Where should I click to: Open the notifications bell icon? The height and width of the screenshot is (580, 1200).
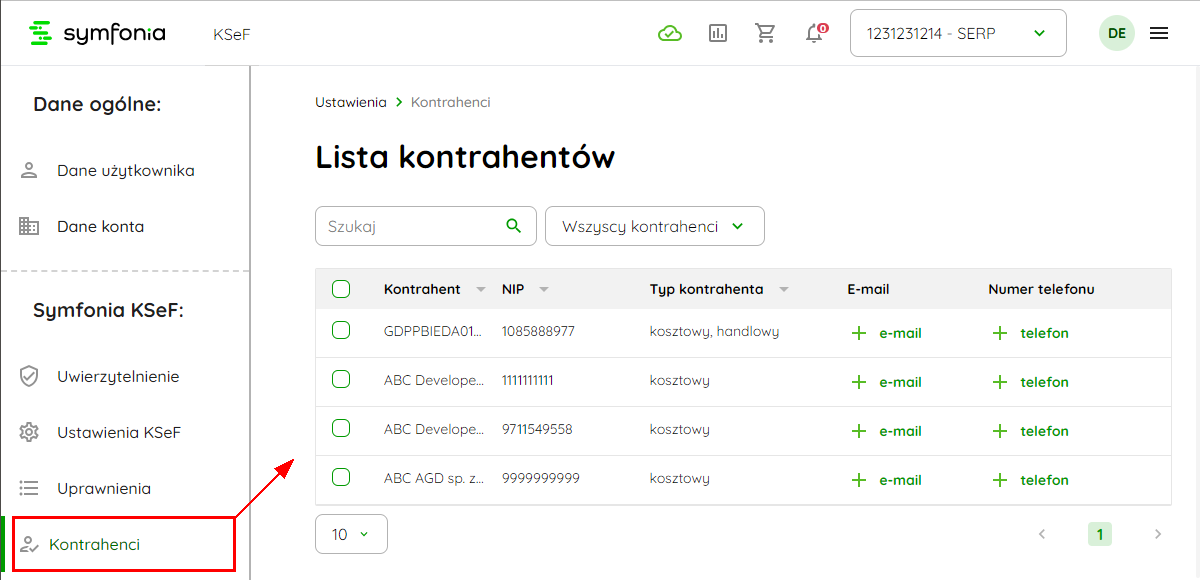coord(815,33)
